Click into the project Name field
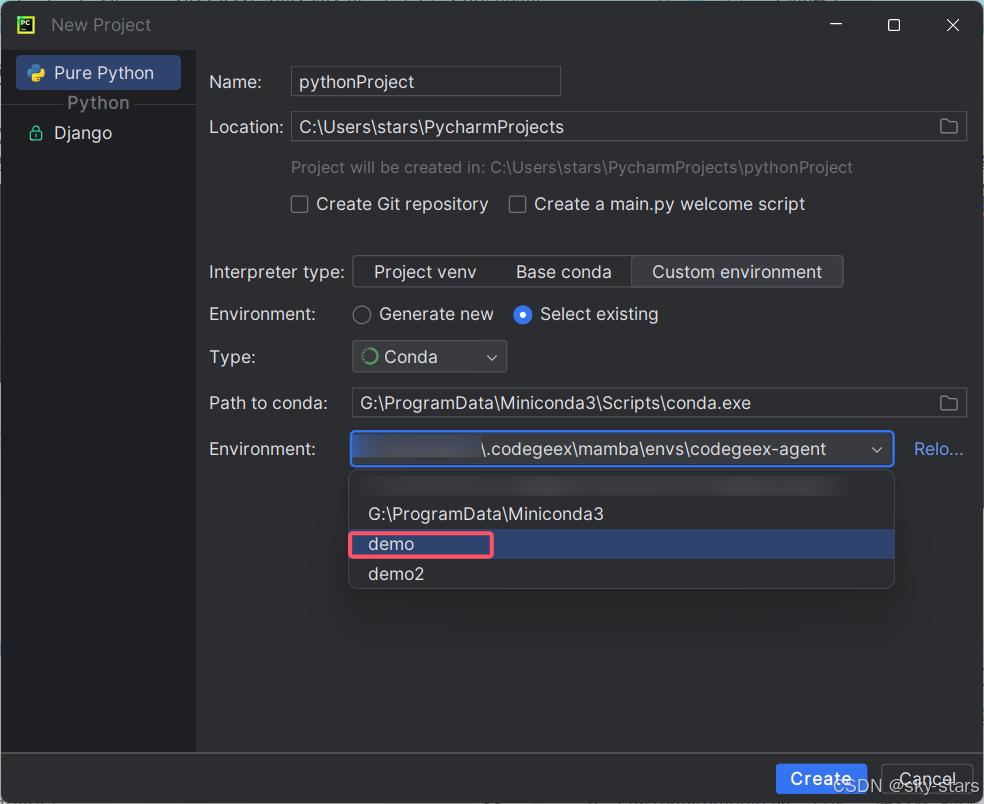Viewport: 984px width, 804px height. [x=425, y=82]
